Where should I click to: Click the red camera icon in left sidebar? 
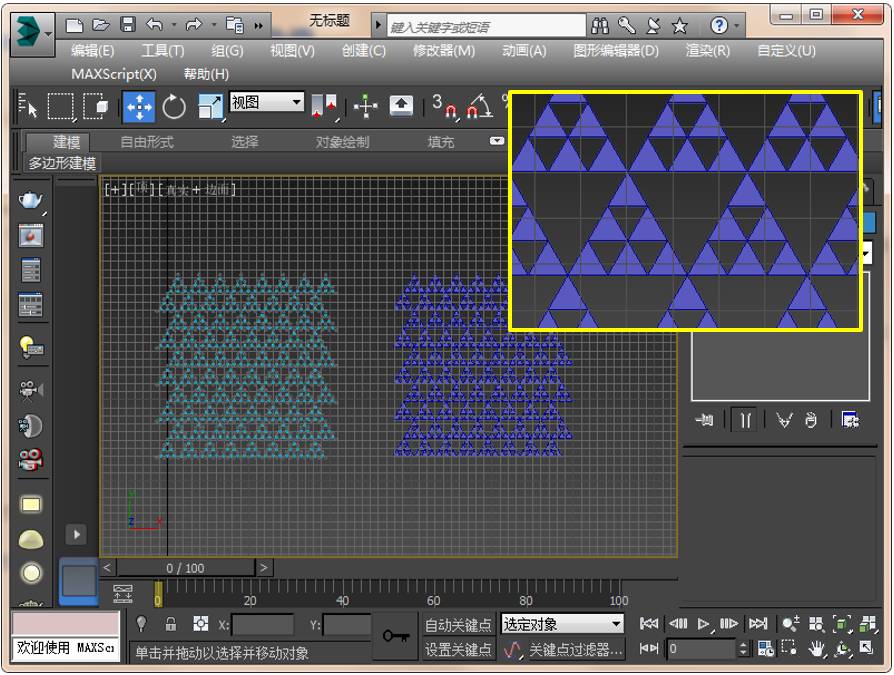(x=31, y=460)
